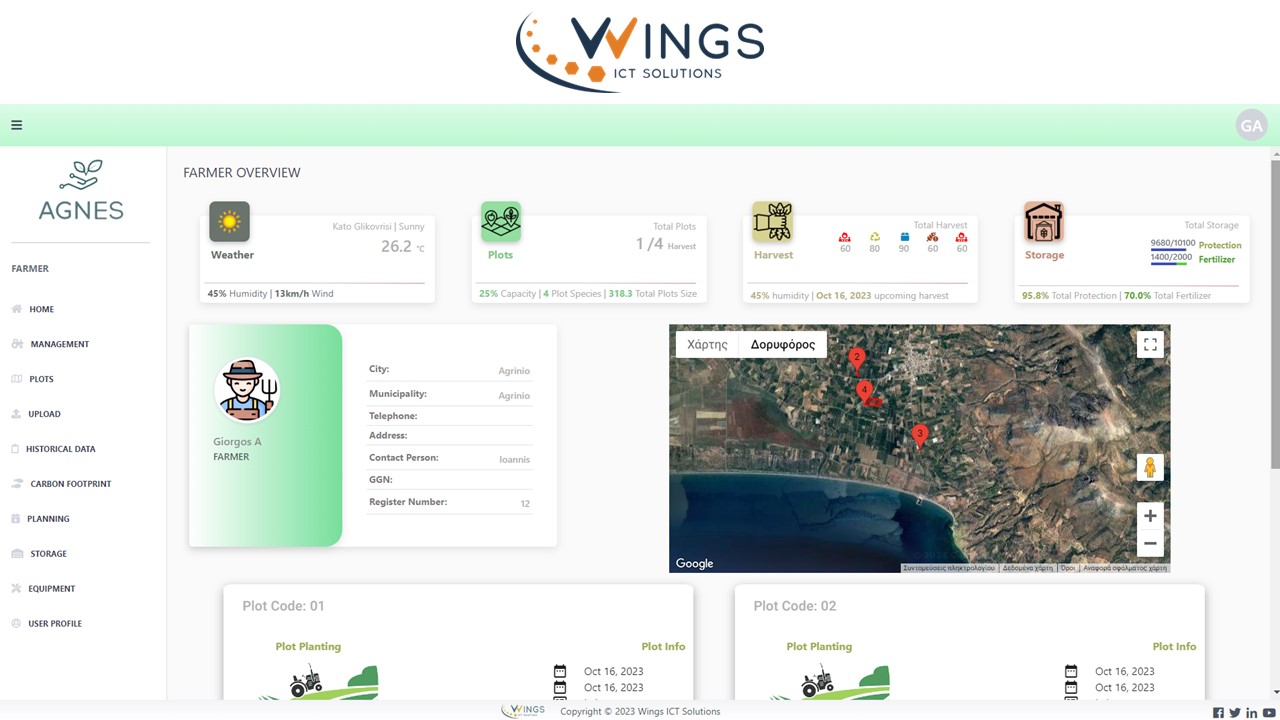The width and height of the screenshot is (1280, 720).
Task: Click the AGNES plant logo
Action: (81, 190)
